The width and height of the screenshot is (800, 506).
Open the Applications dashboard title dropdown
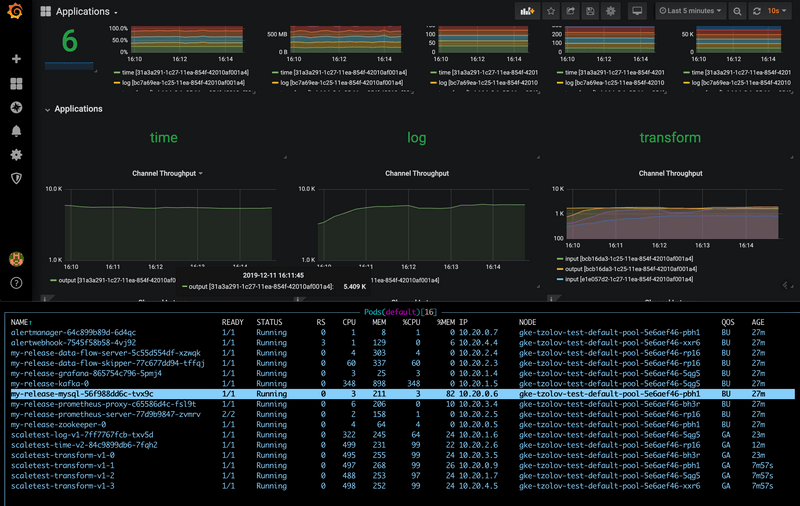[x=86, y=11]
